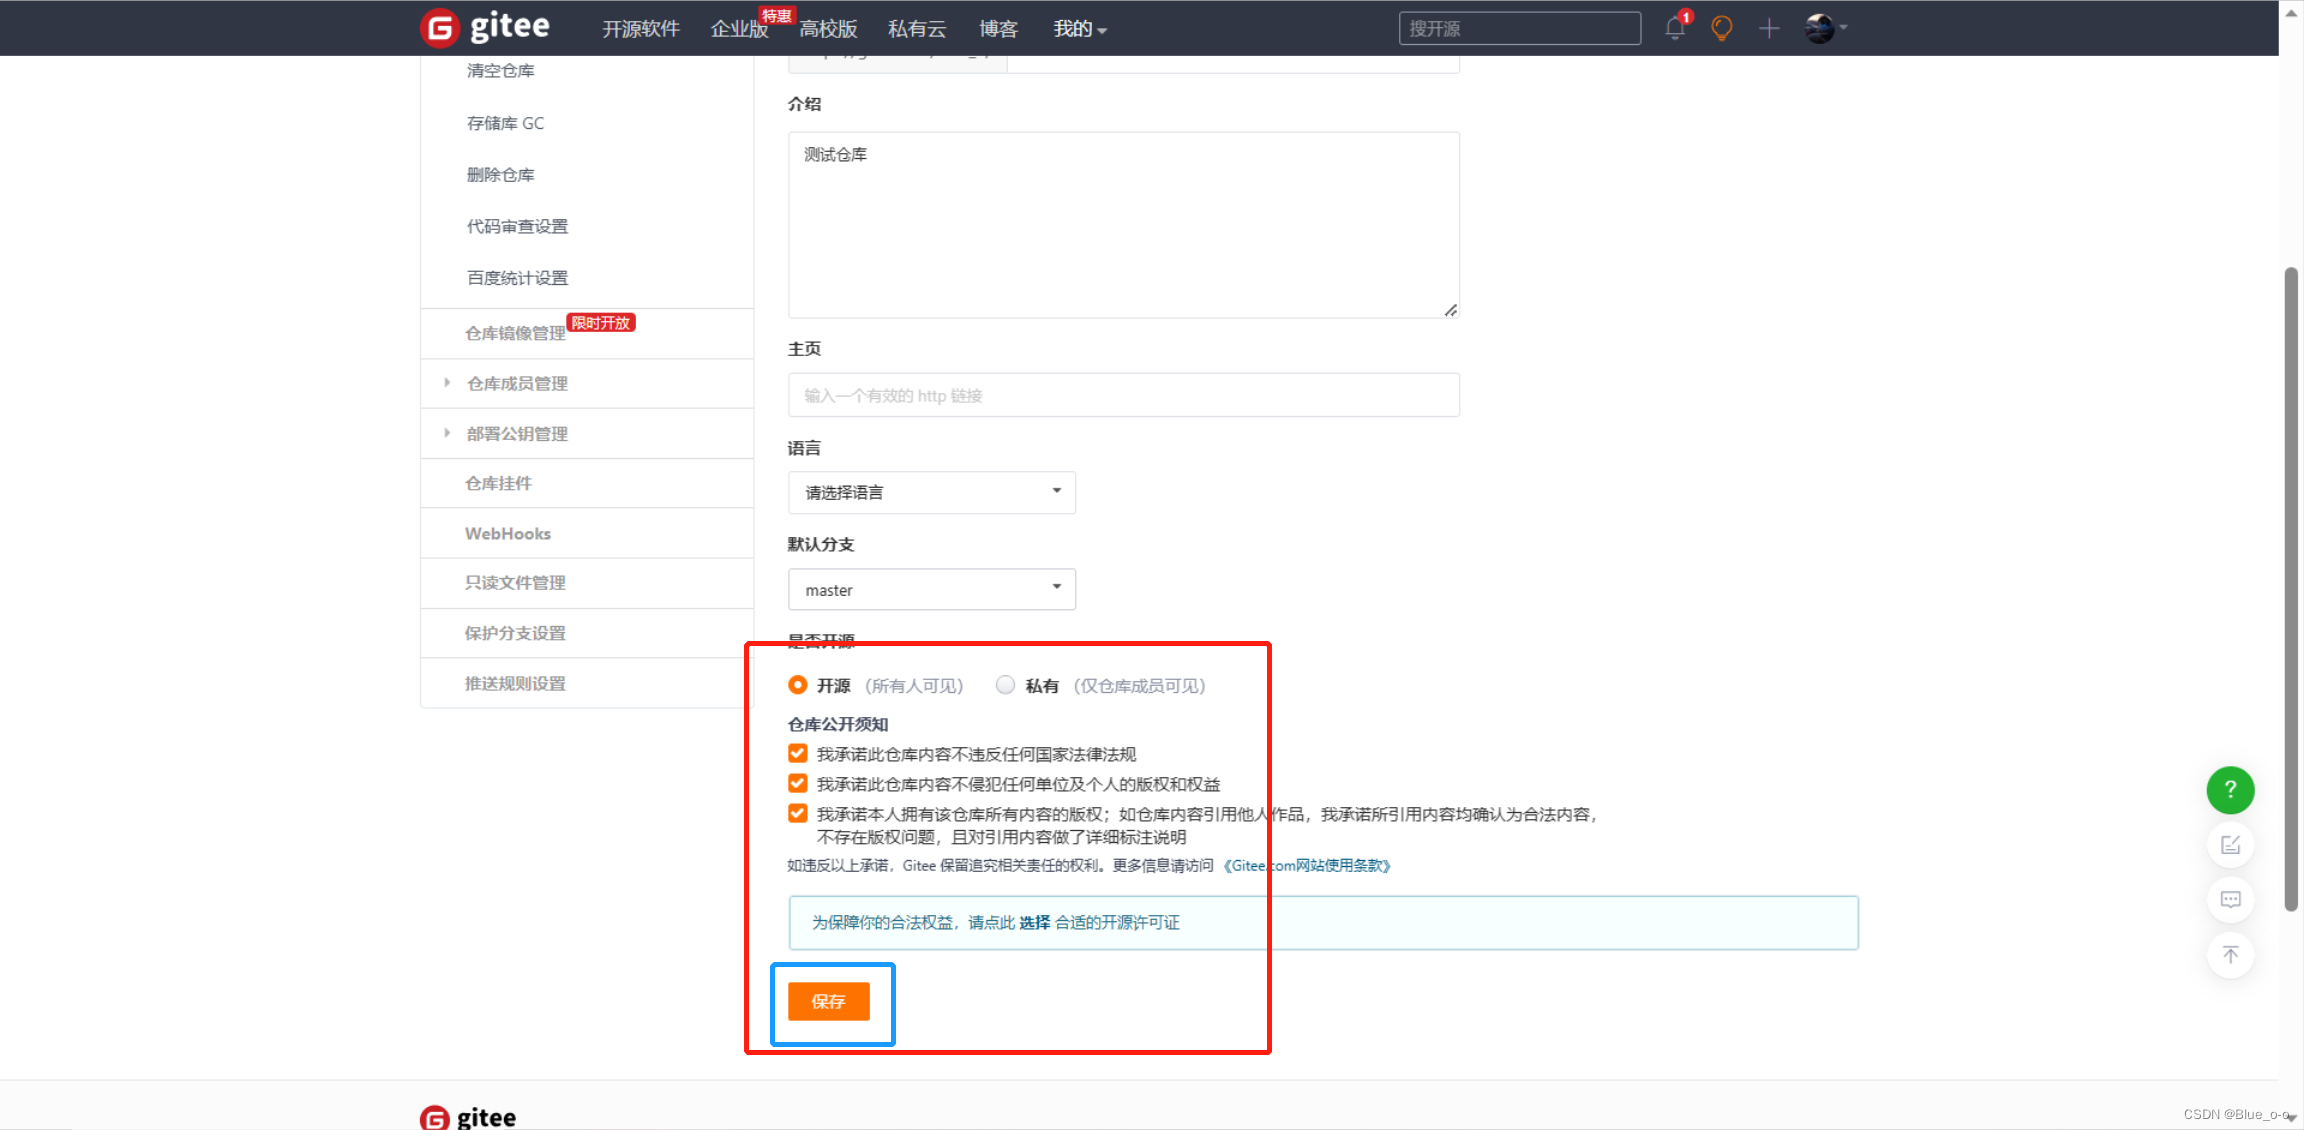The height and width of the screenshot is (1130, 2304).
Task: Click the back-to-top arrow icon
Action: 2230,955
